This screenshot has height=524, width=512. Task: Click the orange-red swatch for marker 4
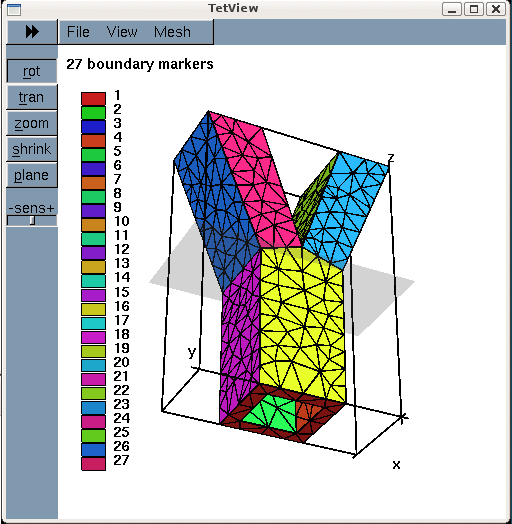click(x=94, y=141)
